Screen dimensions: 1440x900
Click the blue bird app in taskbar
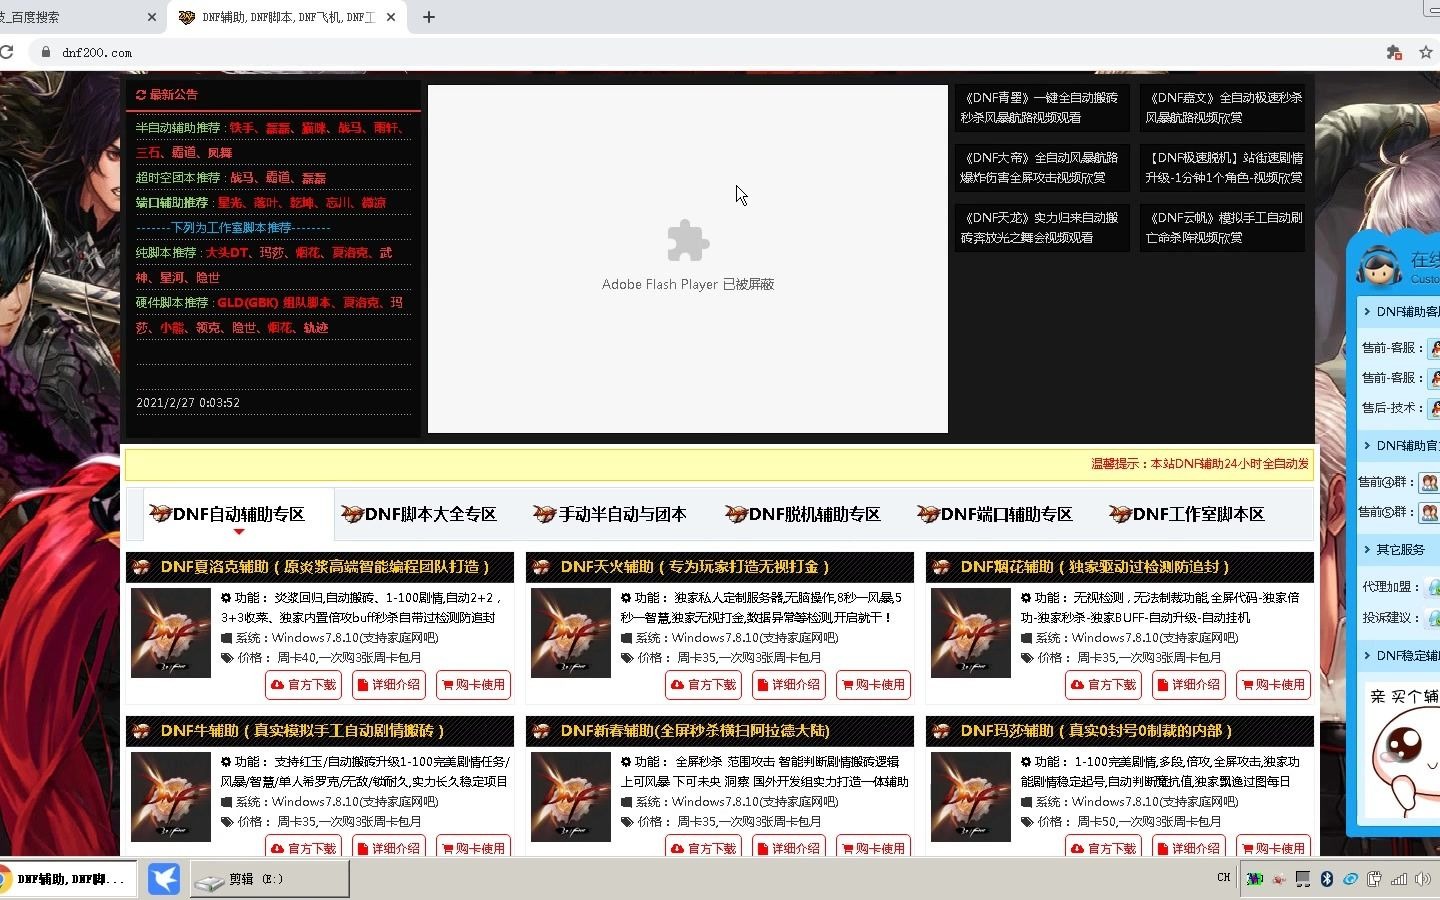click(164, 879)
